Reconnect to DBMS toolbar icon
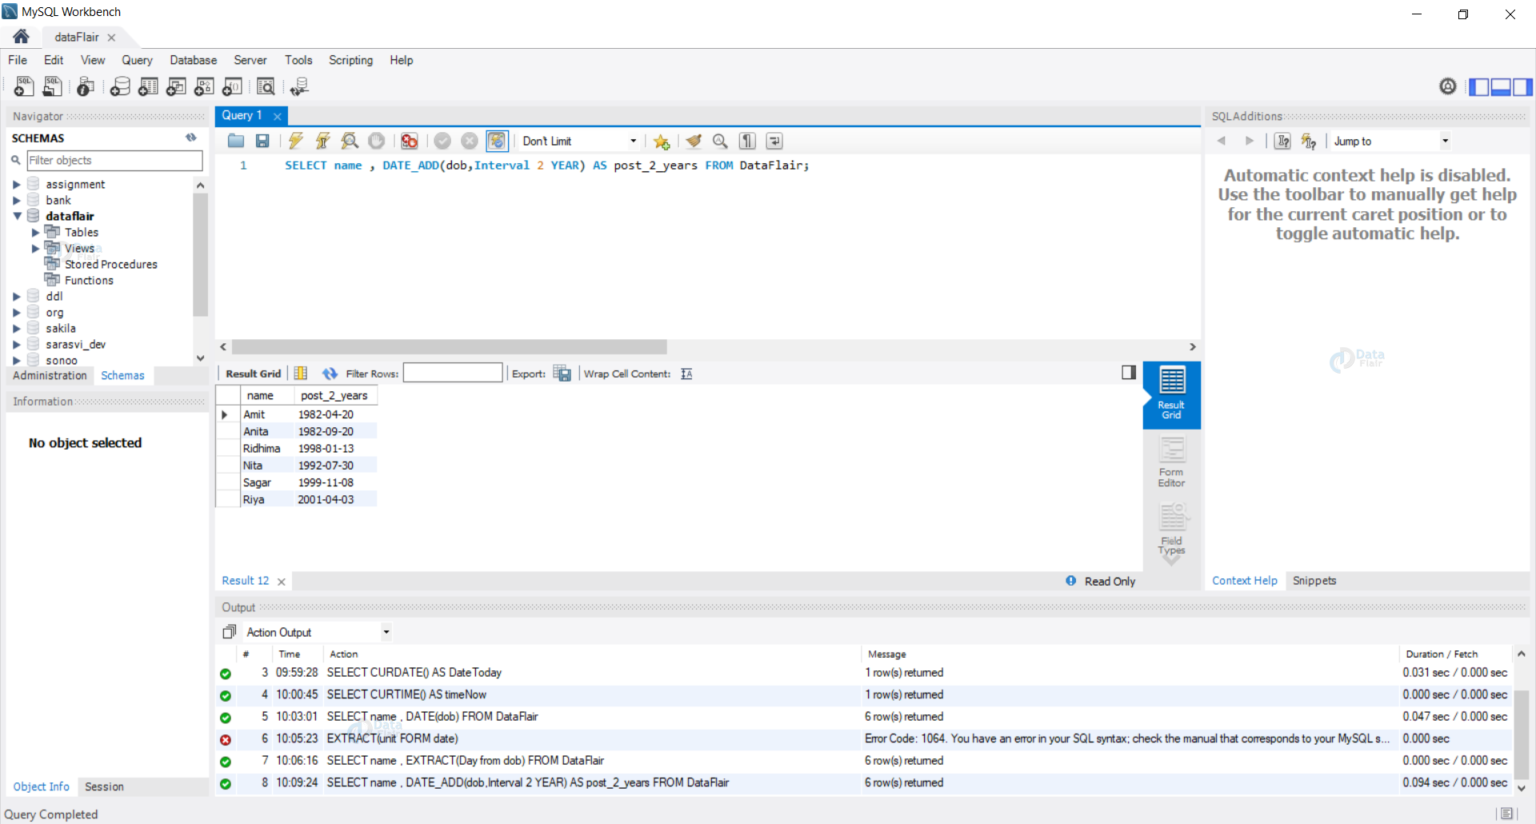This screenshot has width=1536, height=824. click(299, 87)
